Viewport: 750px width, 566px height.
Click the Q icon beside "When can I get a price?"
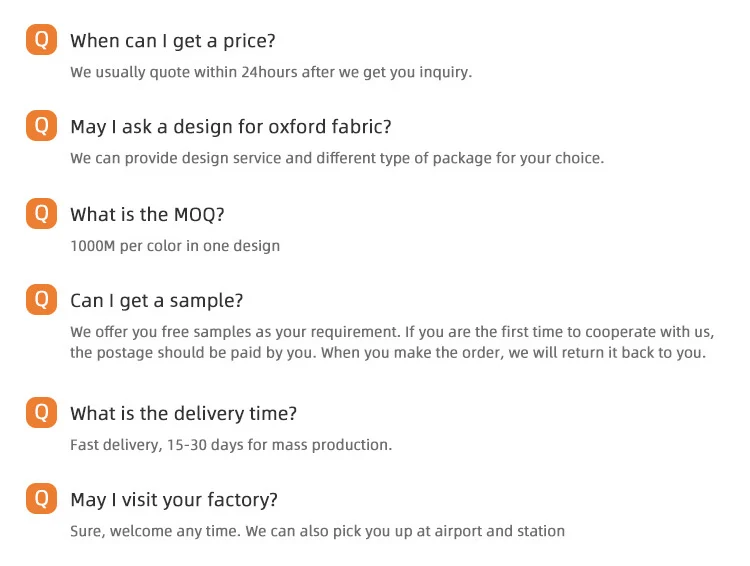[x=41, y=40]
